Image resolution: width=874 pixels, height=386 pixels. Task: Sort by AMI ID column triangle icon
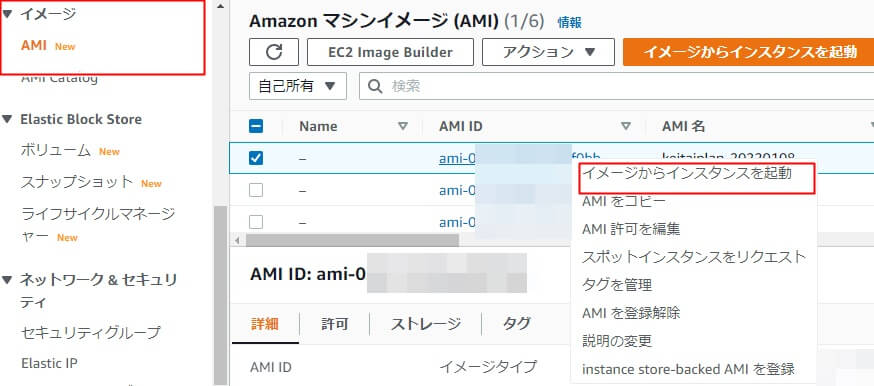coord(626,126)
